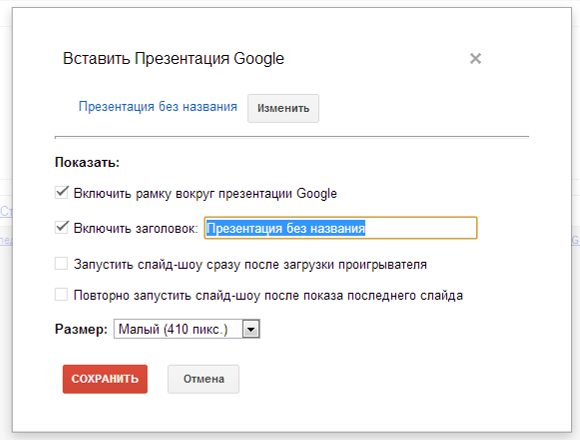Click the 'Включить заголовок:' label text
Image resolution: width=580 pixels, height=440 pixels.
136,229
